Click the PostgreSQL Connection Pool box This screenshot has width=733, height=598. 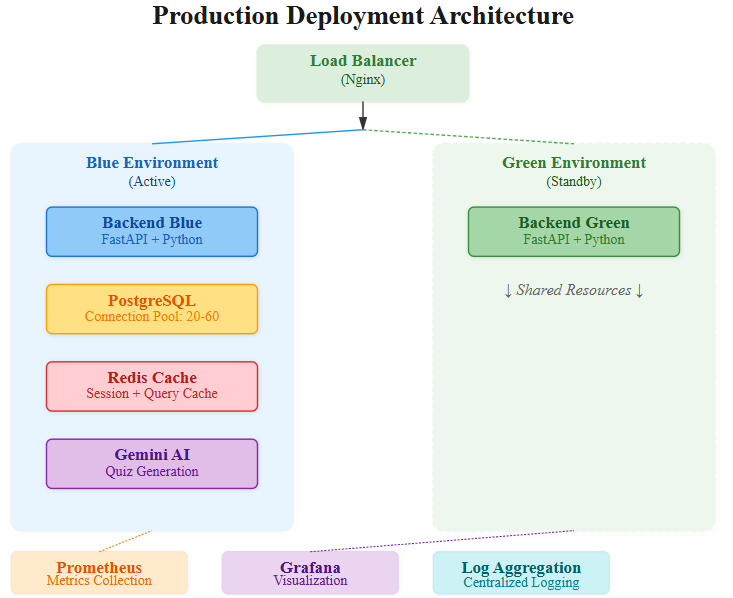tap(152, 309)
